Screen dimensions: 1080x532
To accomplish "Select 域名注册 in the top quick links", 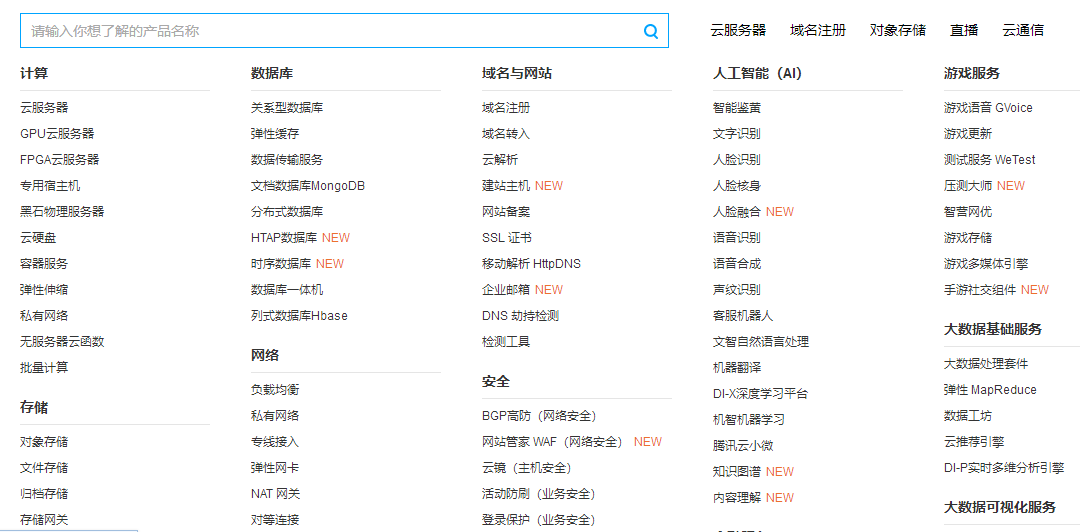I will point(817,30).
